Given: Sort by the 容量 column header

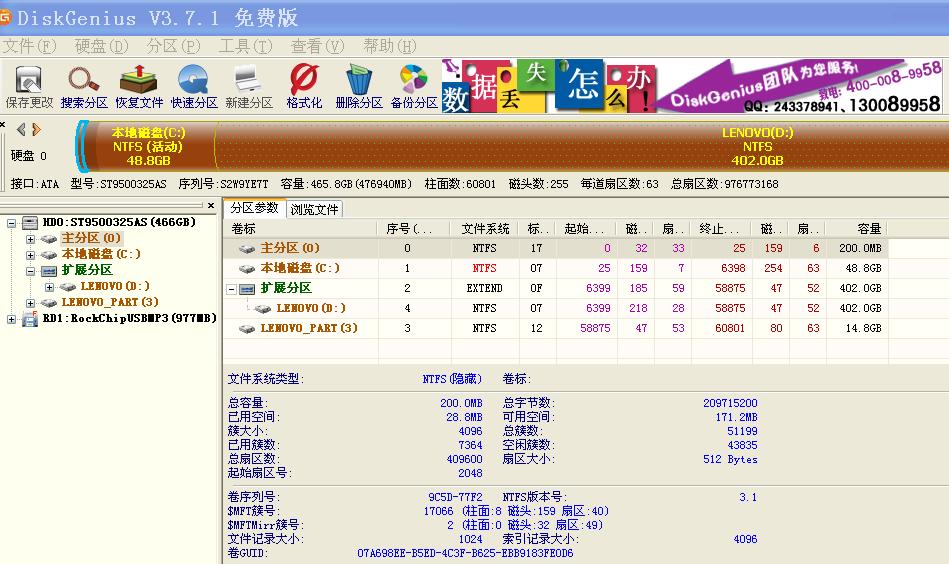Looking at the screenshot, I should click(x=857, y=229).
